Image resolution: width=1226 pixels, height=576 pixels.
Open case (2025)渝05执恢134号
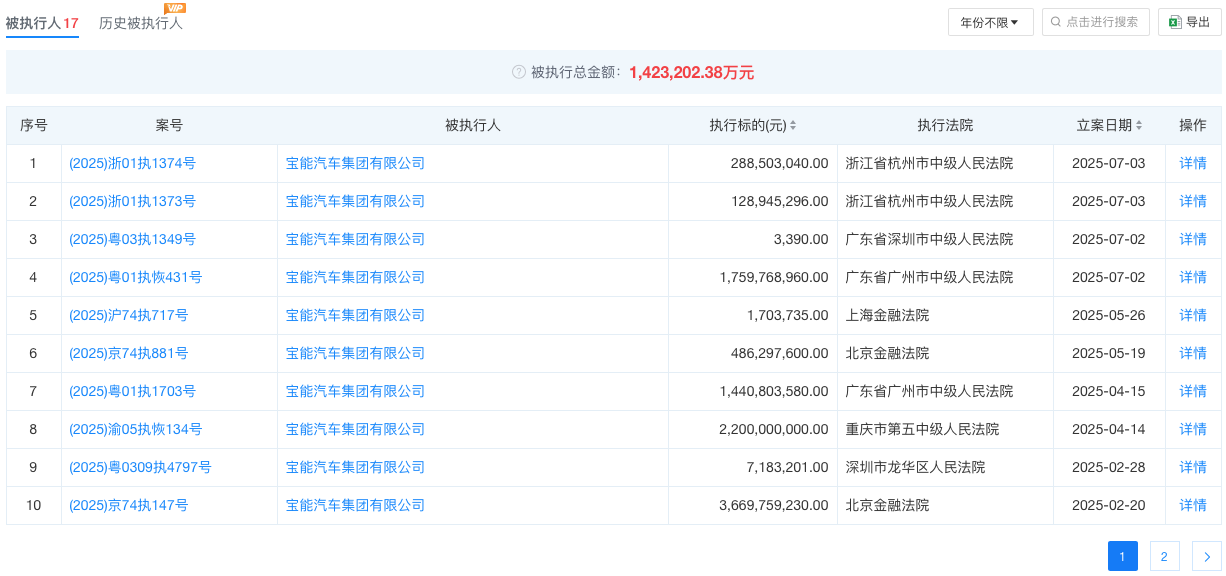(x=136, y=429)
